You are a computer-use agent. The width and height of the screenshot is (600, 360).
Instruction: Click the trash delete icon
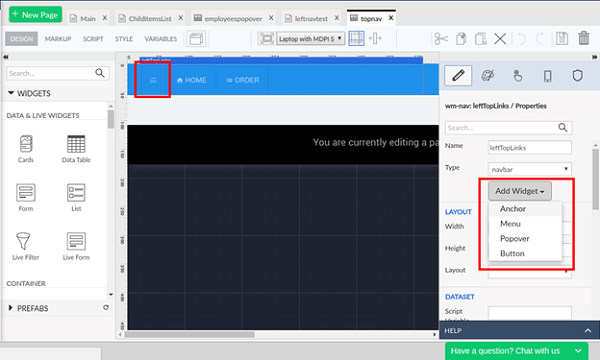tap(584, 38)
